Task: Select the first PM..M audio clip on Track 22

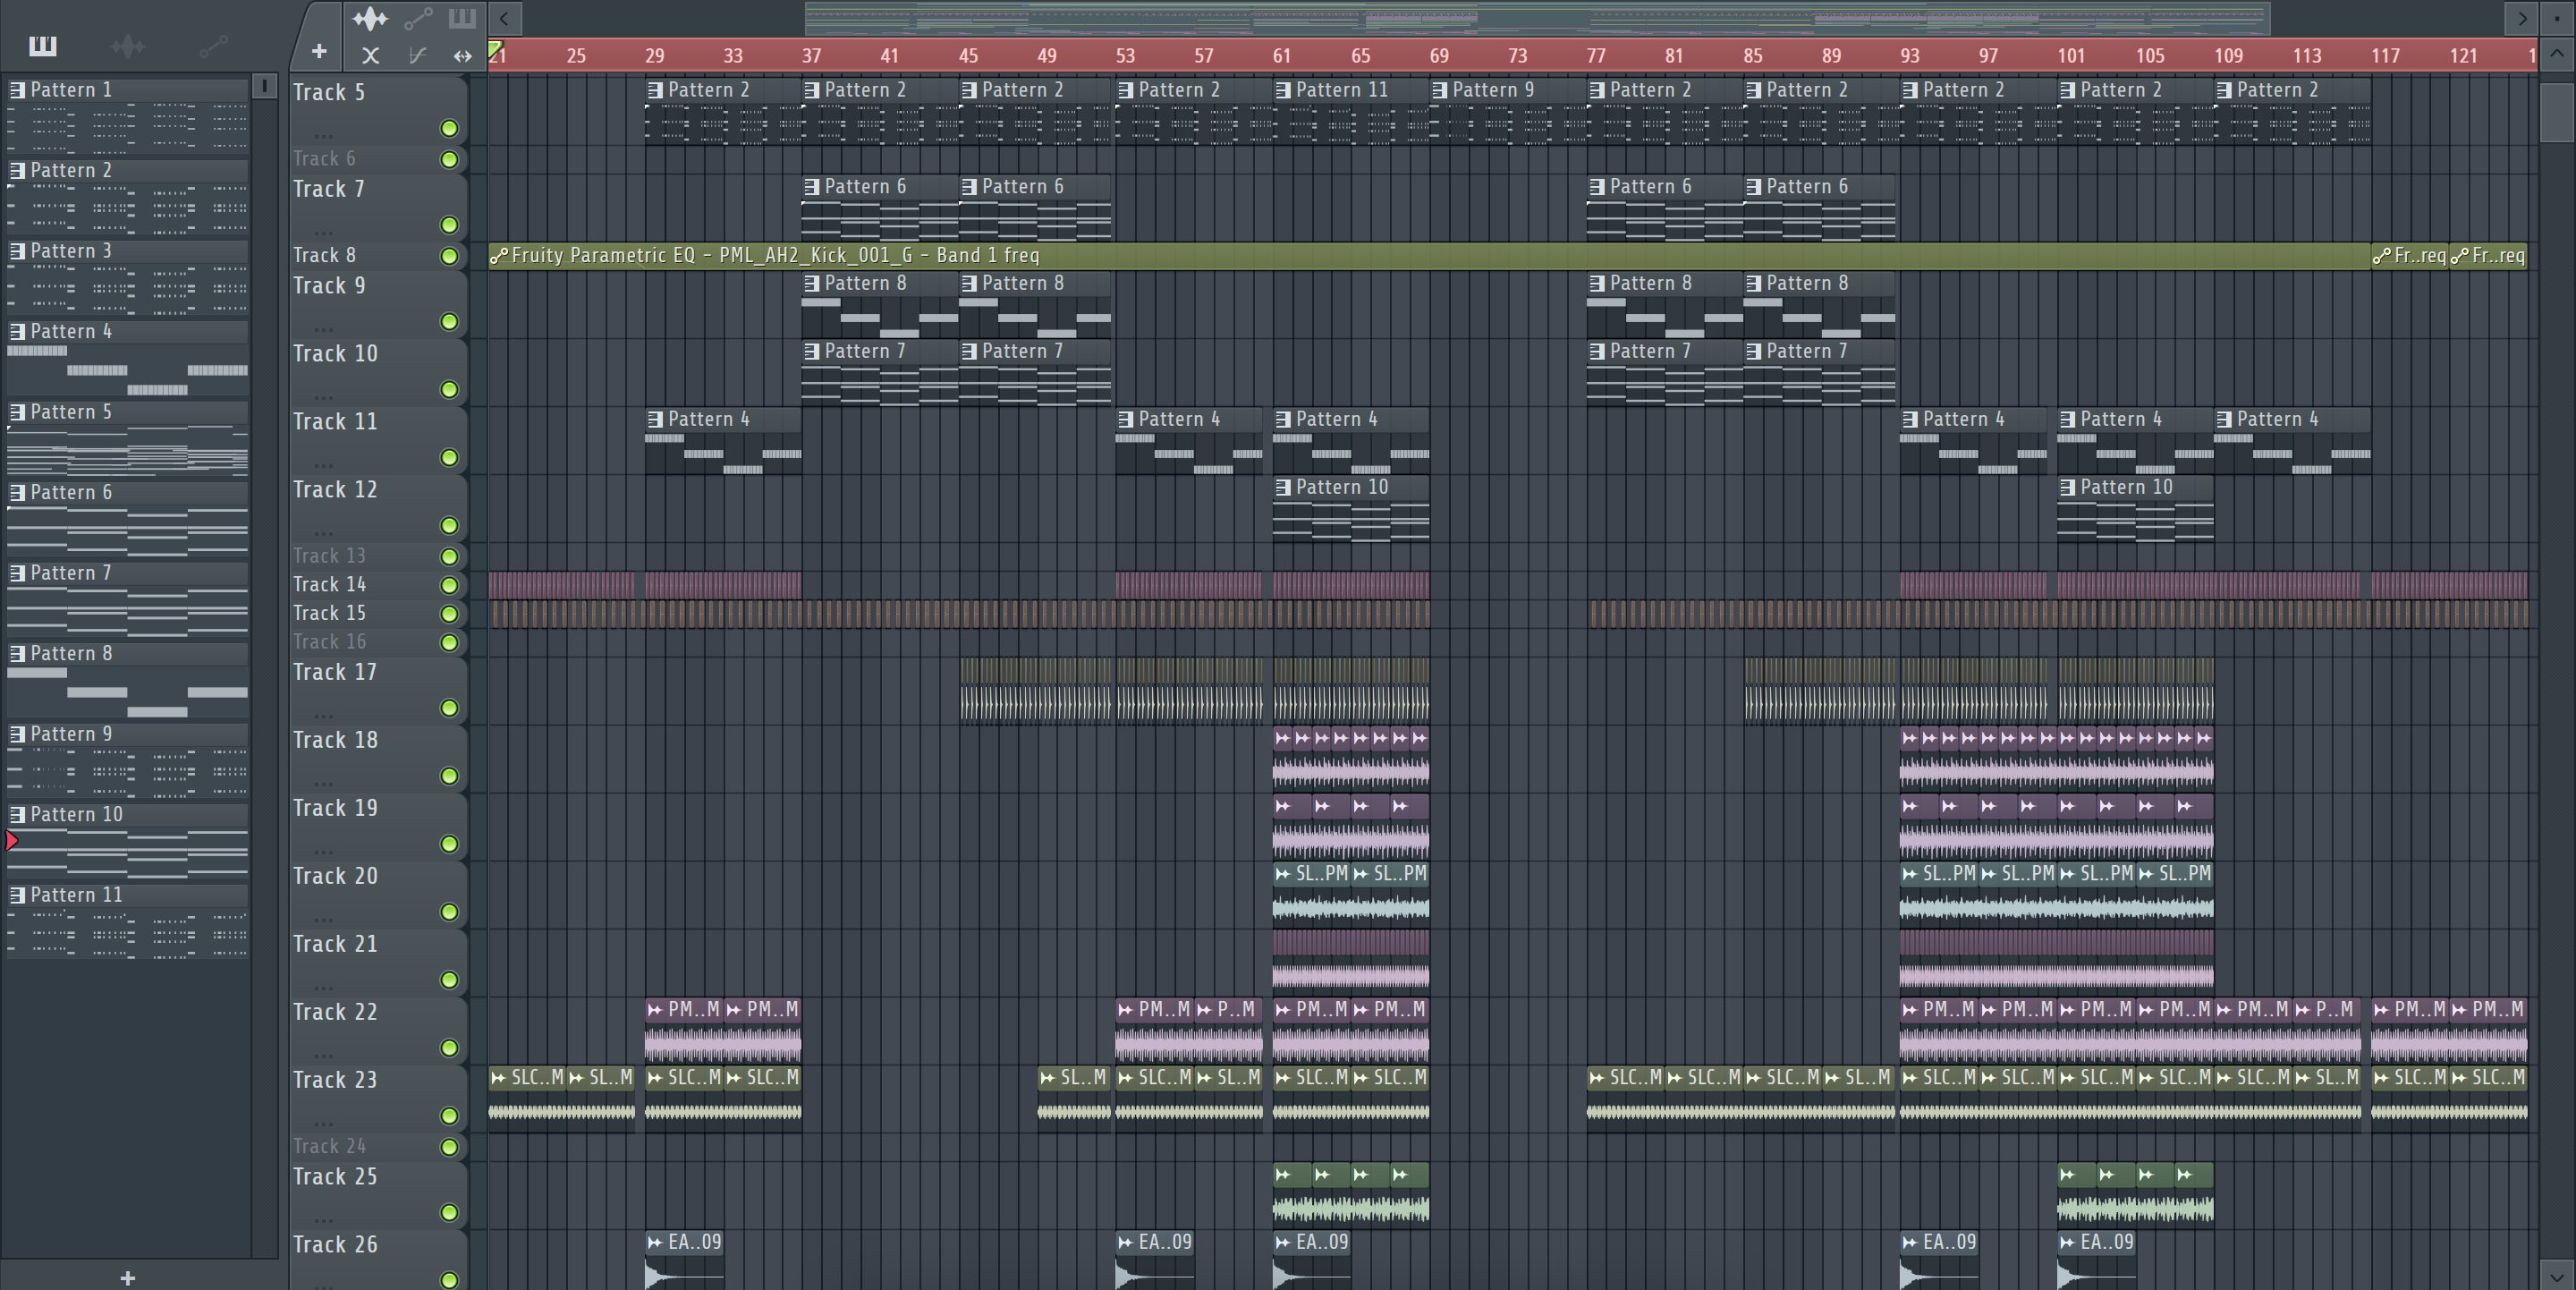Action: (x=684, y=1030)
